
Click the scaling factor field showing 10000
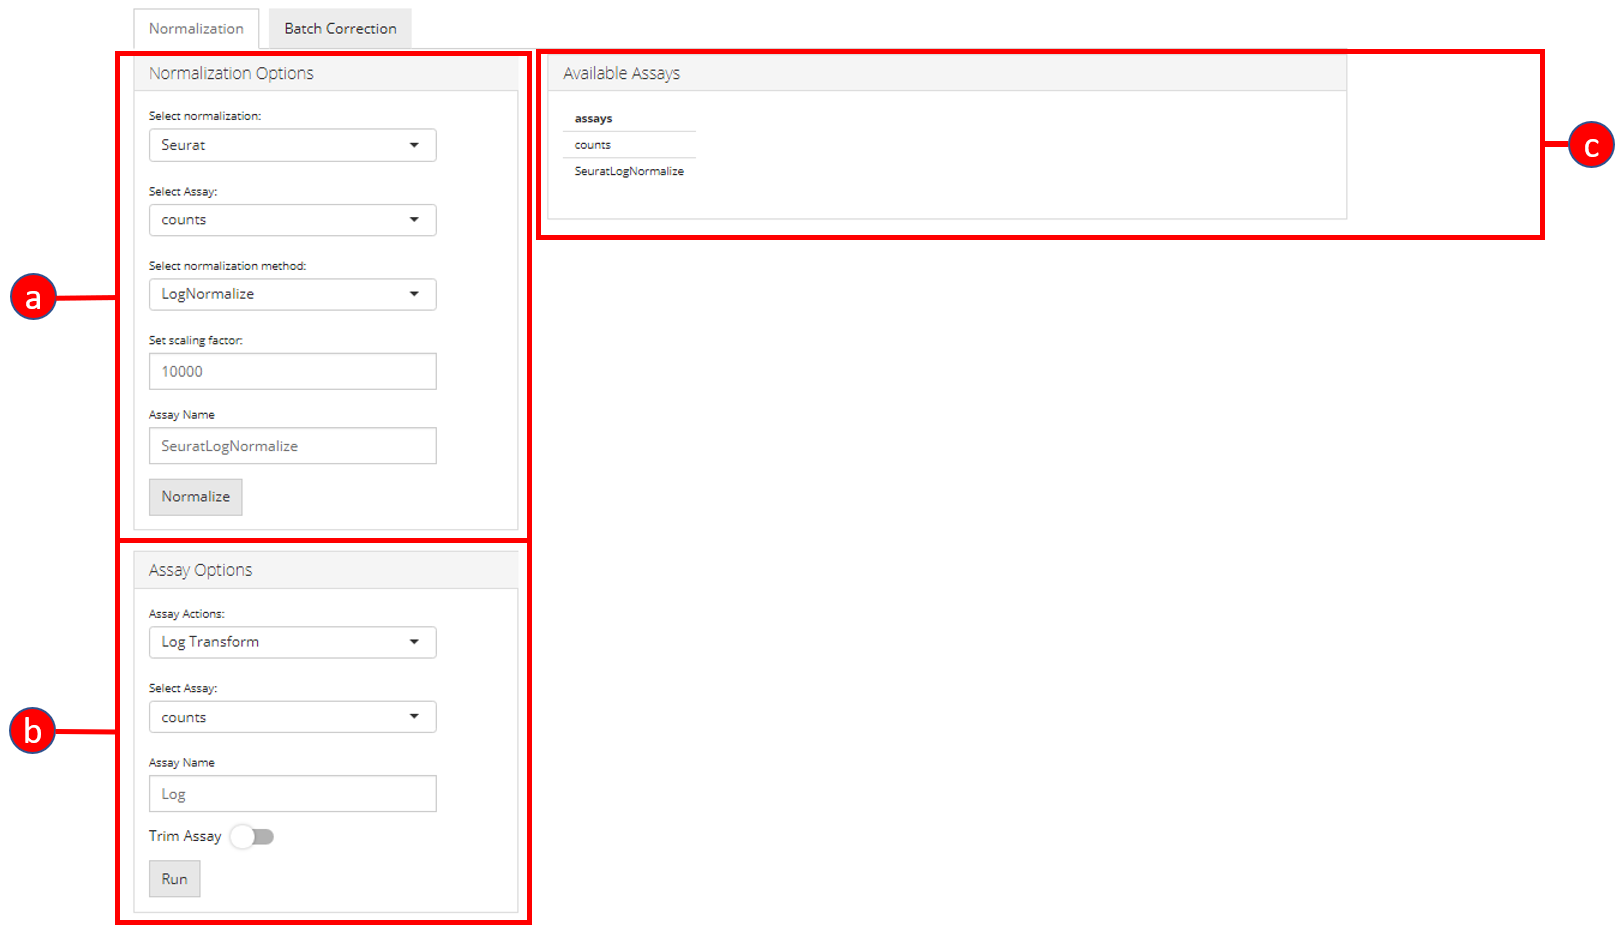point(292,371)
